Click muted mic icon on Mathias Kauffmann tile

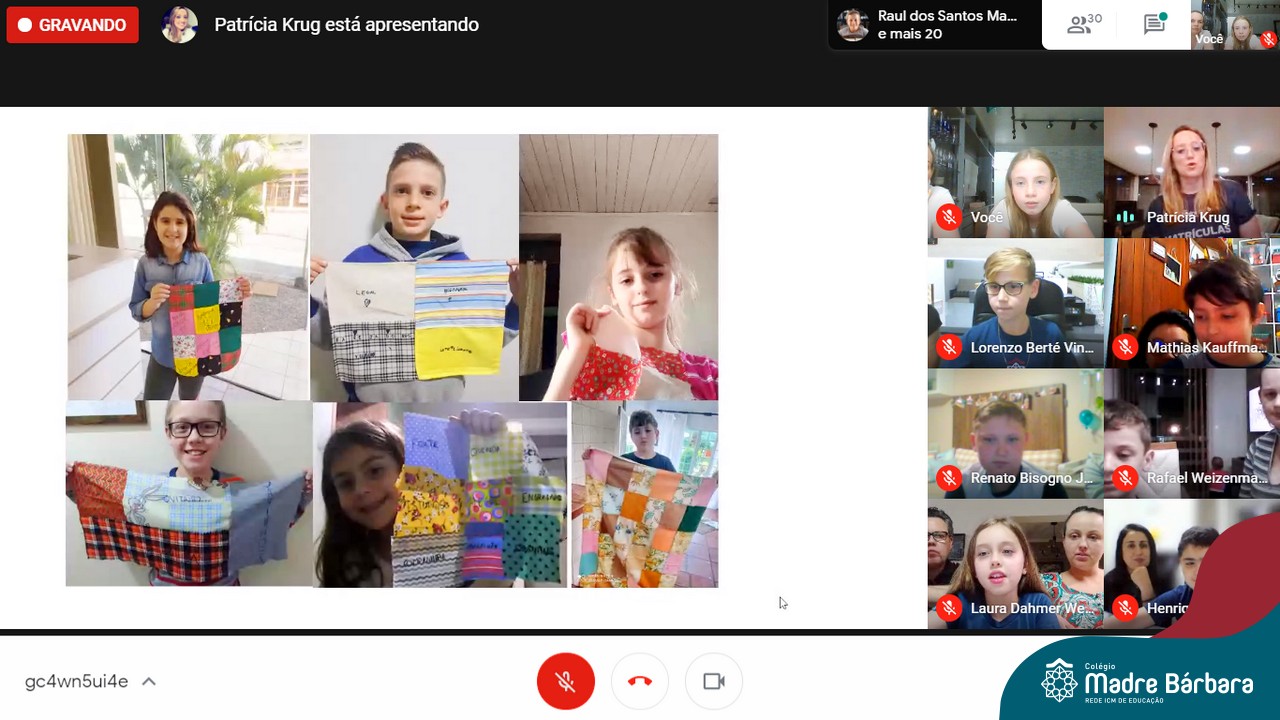coord(1125,348)
